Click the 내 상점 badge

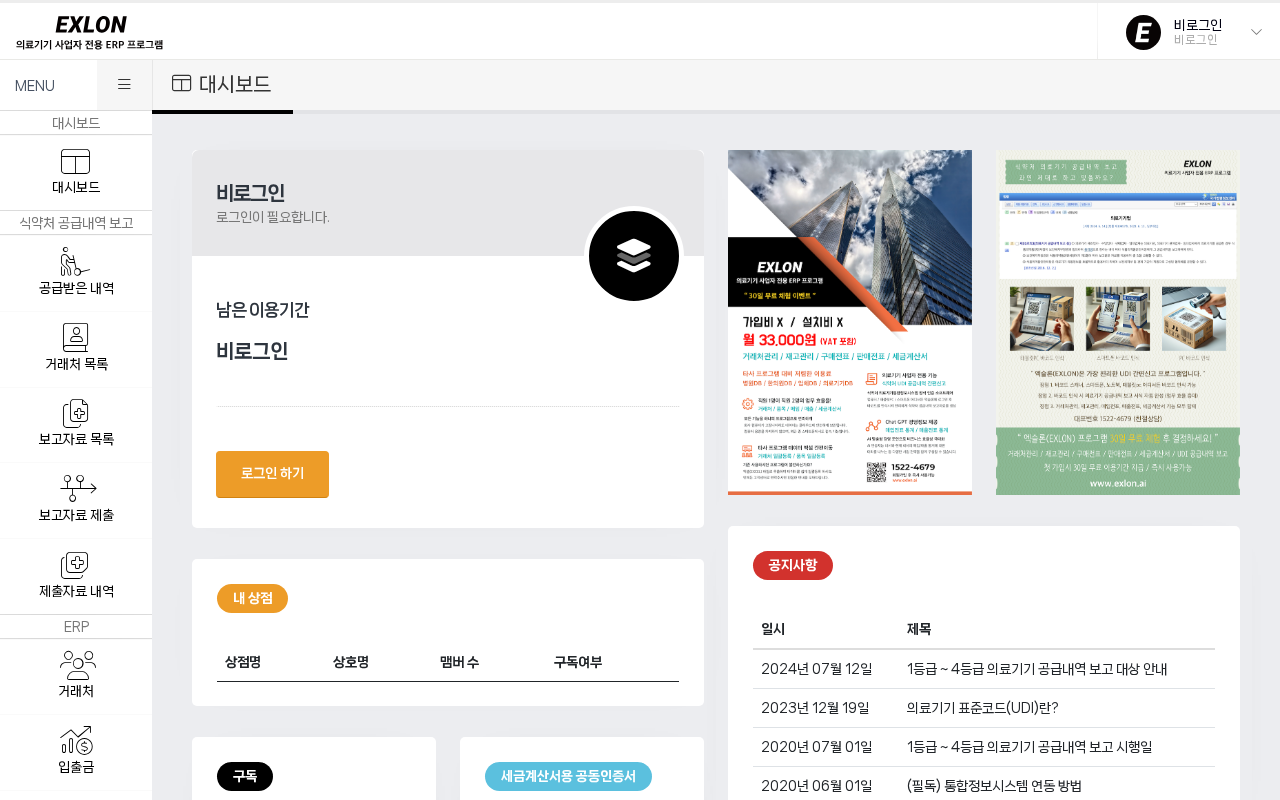tap(252, 598)
